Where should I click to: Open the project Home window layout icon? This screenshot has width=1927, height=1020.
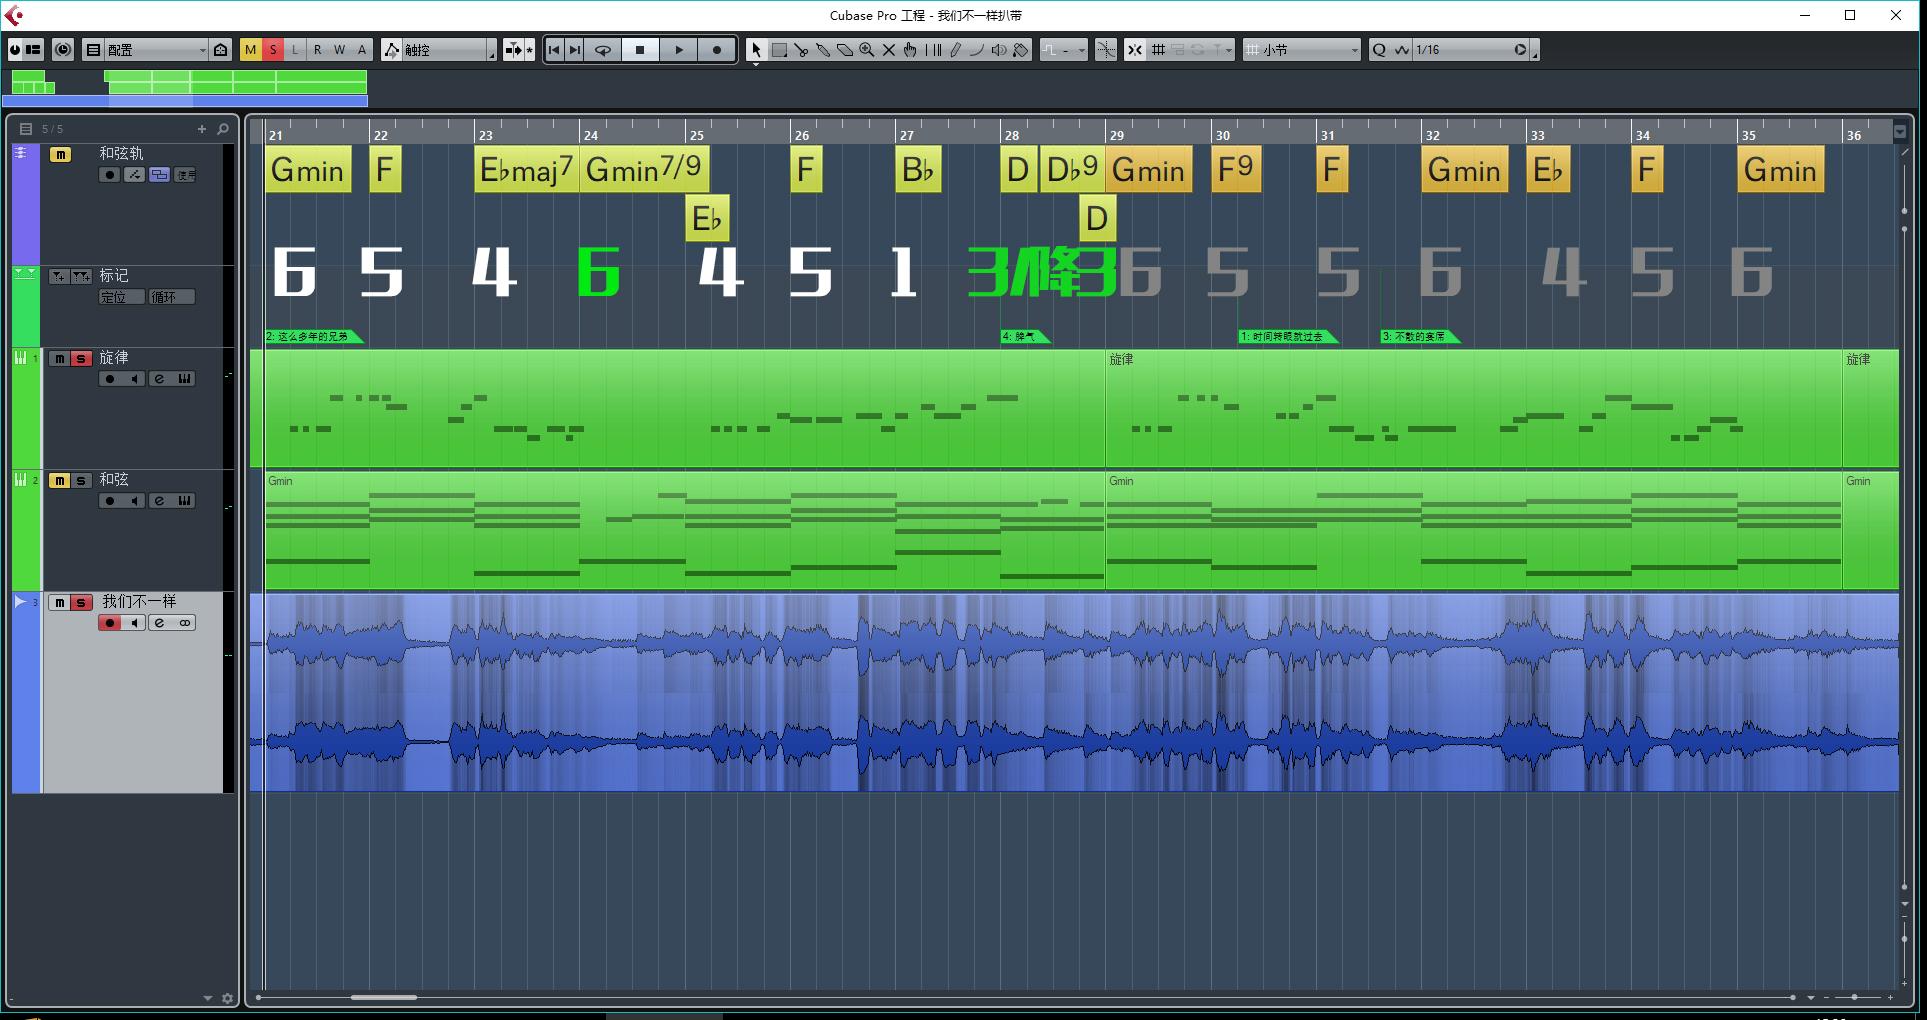tap(221, 49)
